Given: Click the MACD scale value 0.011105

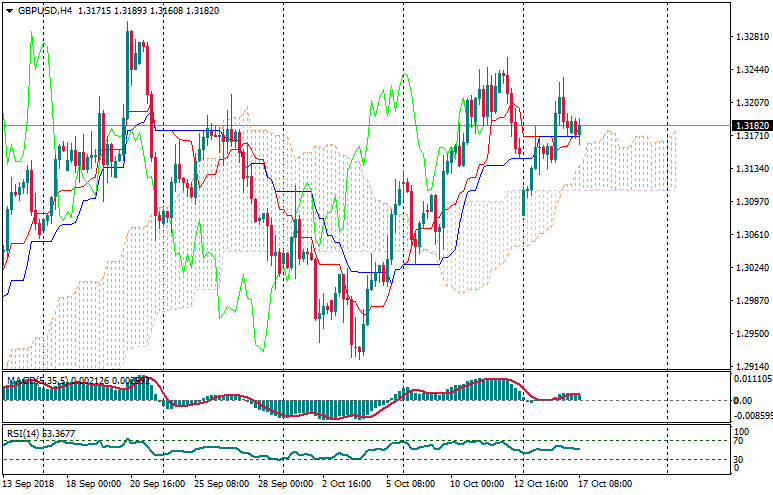Looking at the screenshot, I should pyautogui.click(x=753, y=380).
